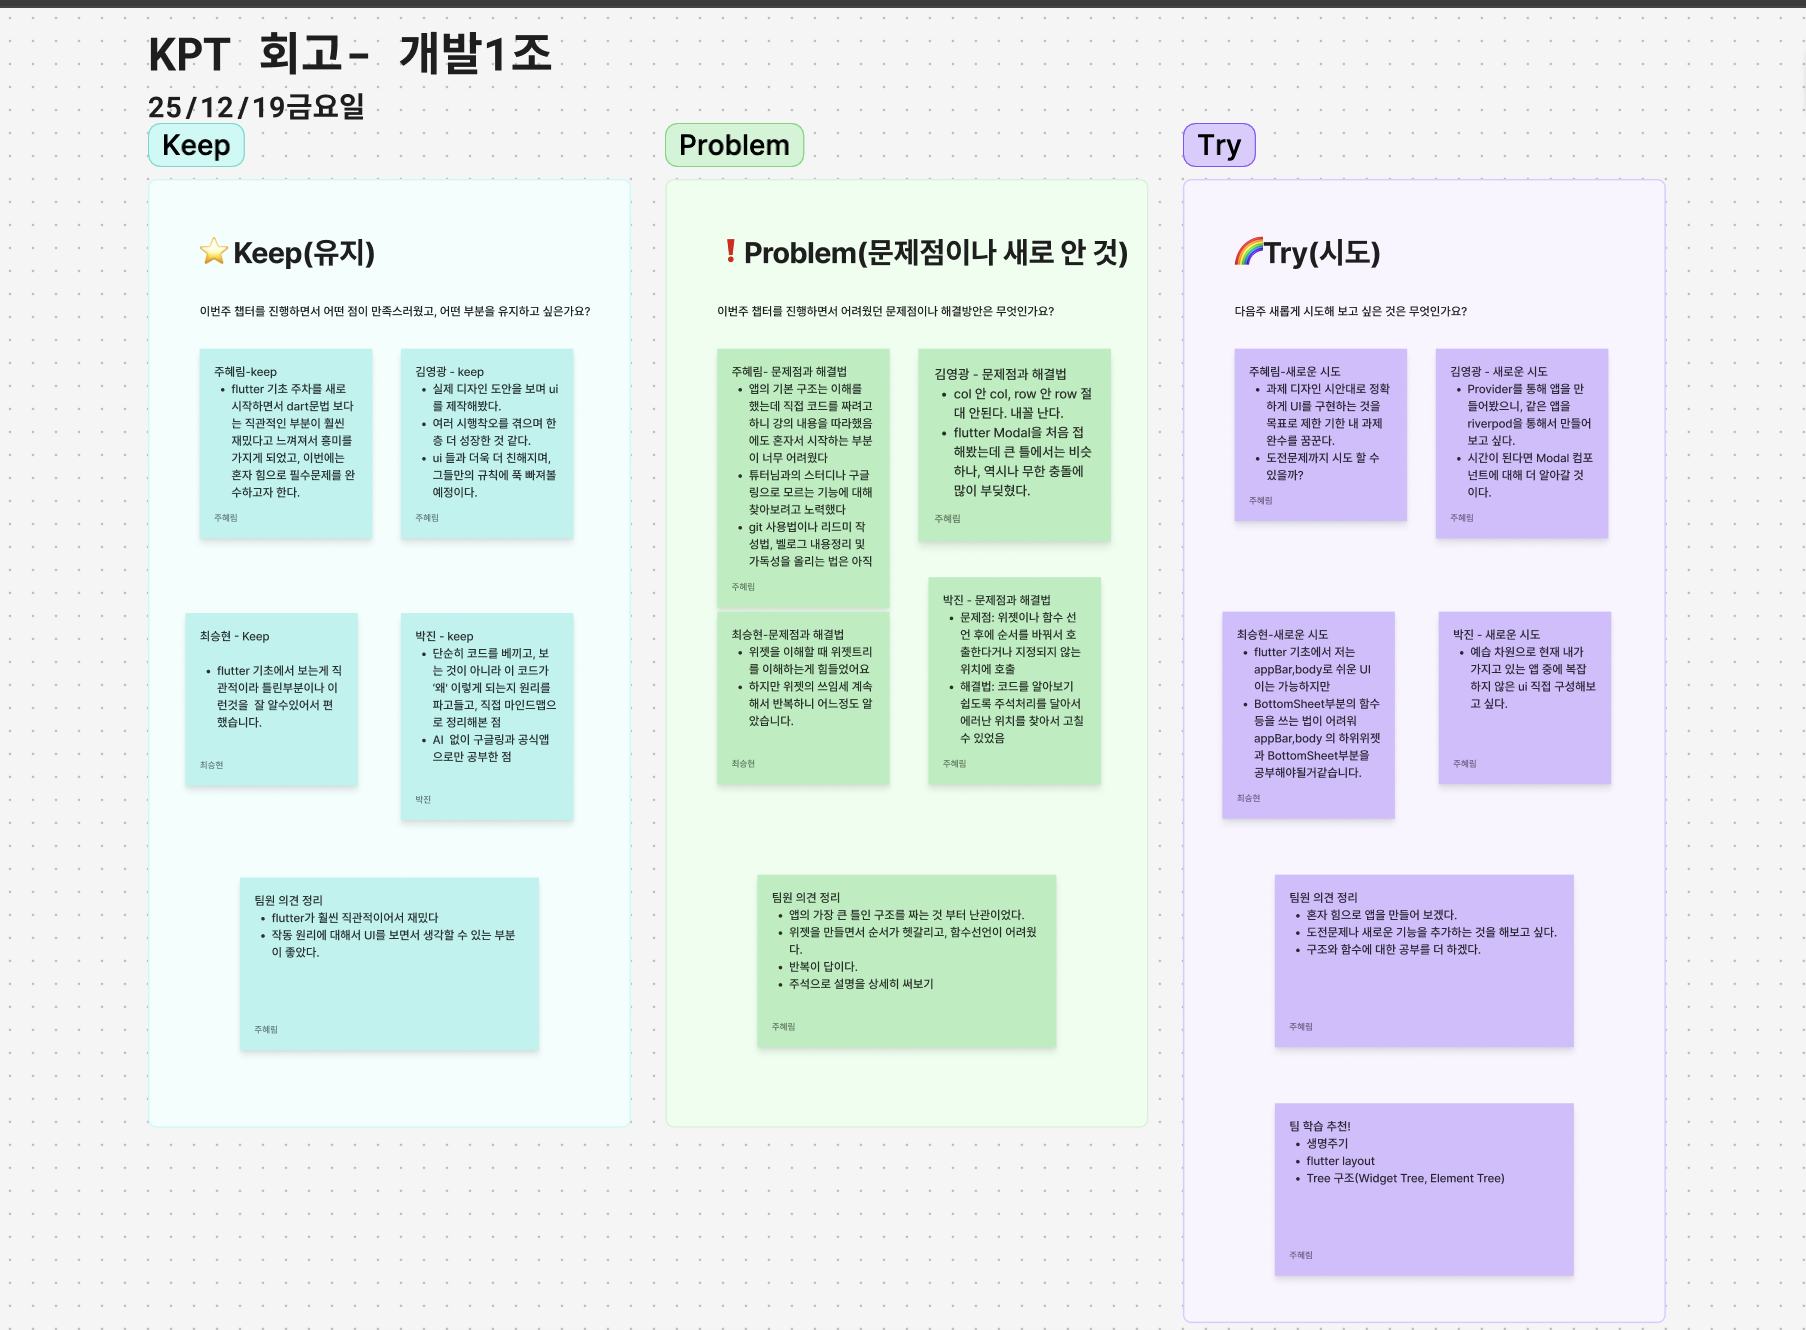Click the star emoji beside Keep(유지)

pyautogui.click(x=214, y=252)
